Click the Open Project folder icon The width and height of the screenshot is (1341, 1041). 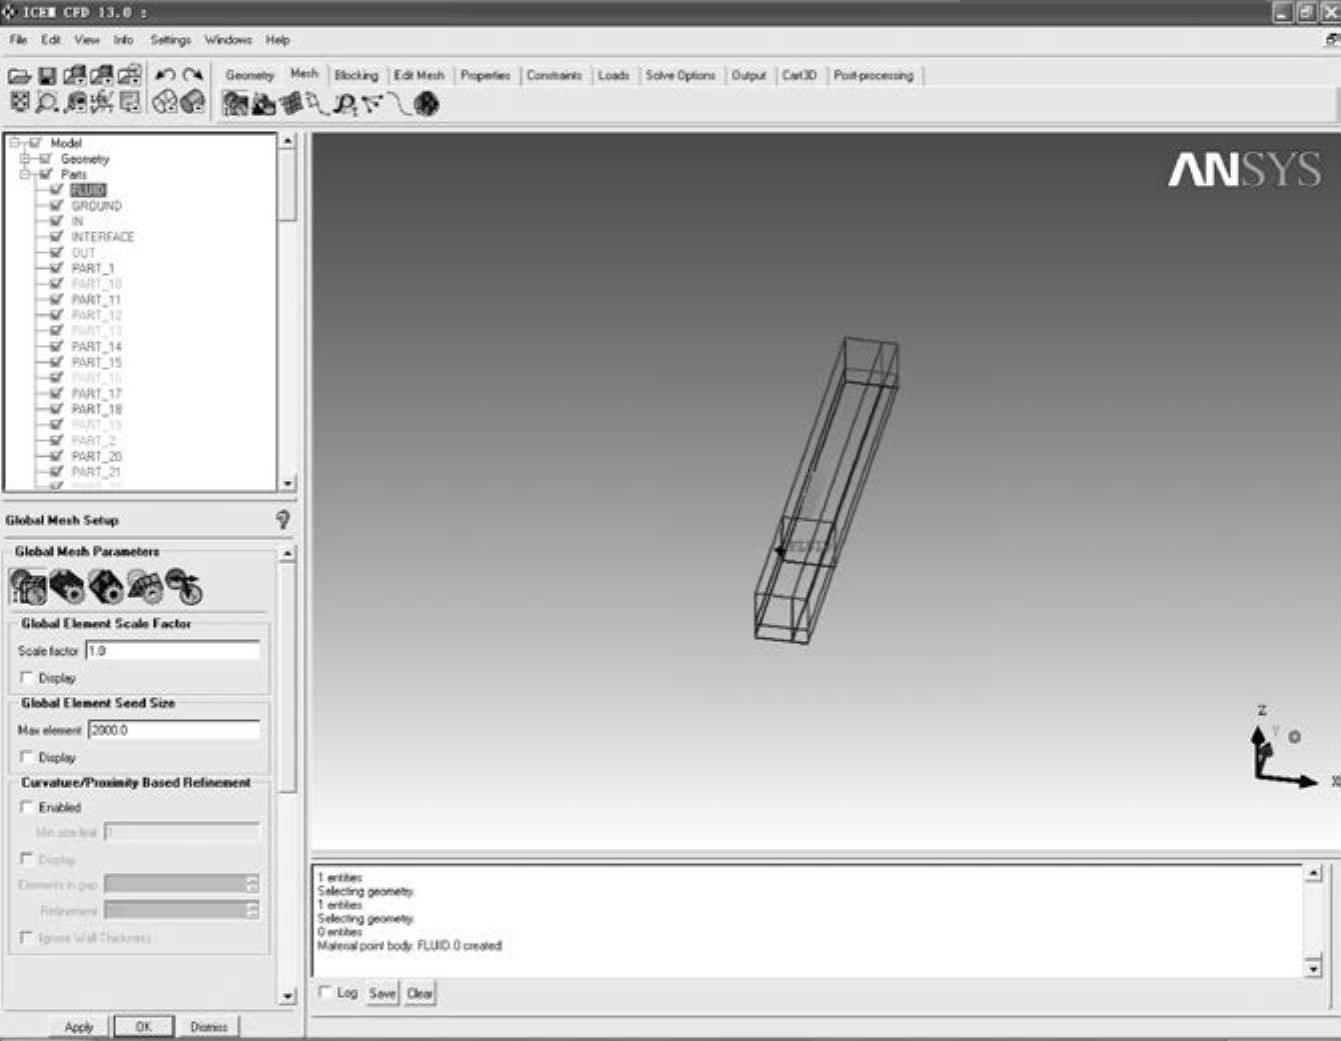[19, 76]
